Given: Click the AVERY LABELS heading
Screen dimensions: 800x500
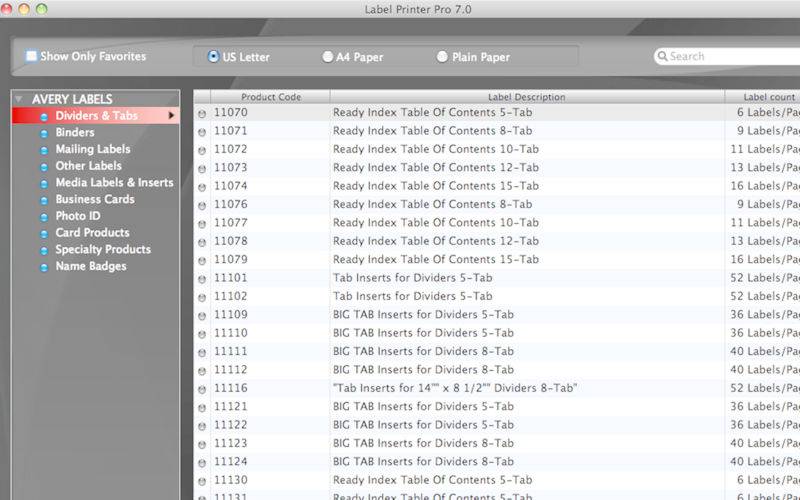Looking at the screenshot, I should pyautogui.click(x=72, y=99).
